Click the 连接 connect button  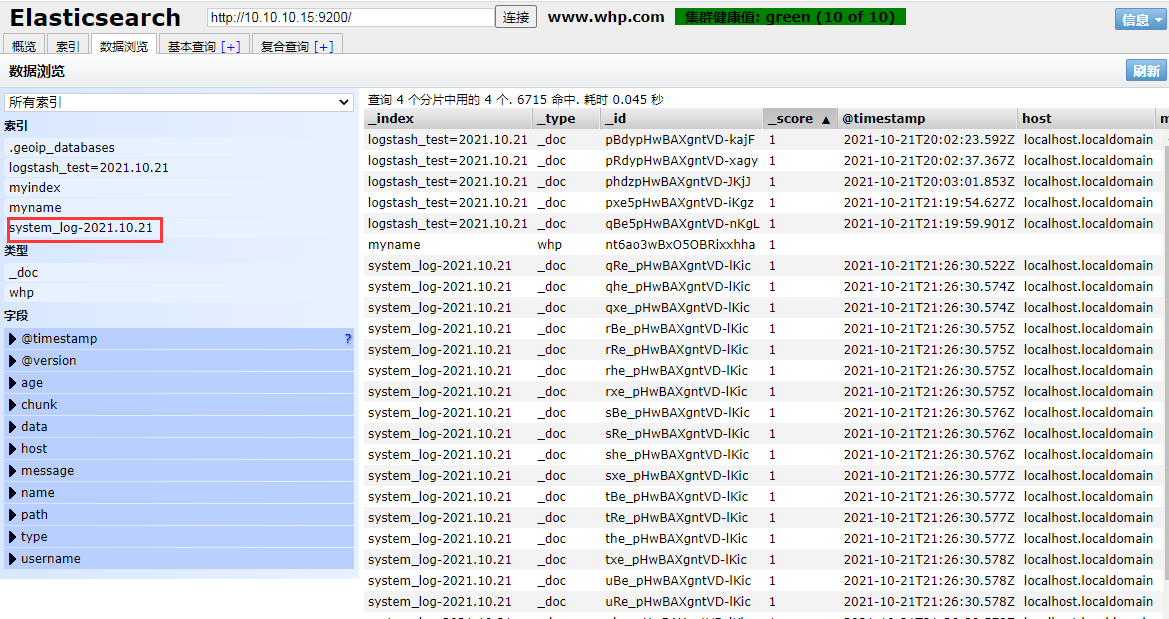(516, 16)
